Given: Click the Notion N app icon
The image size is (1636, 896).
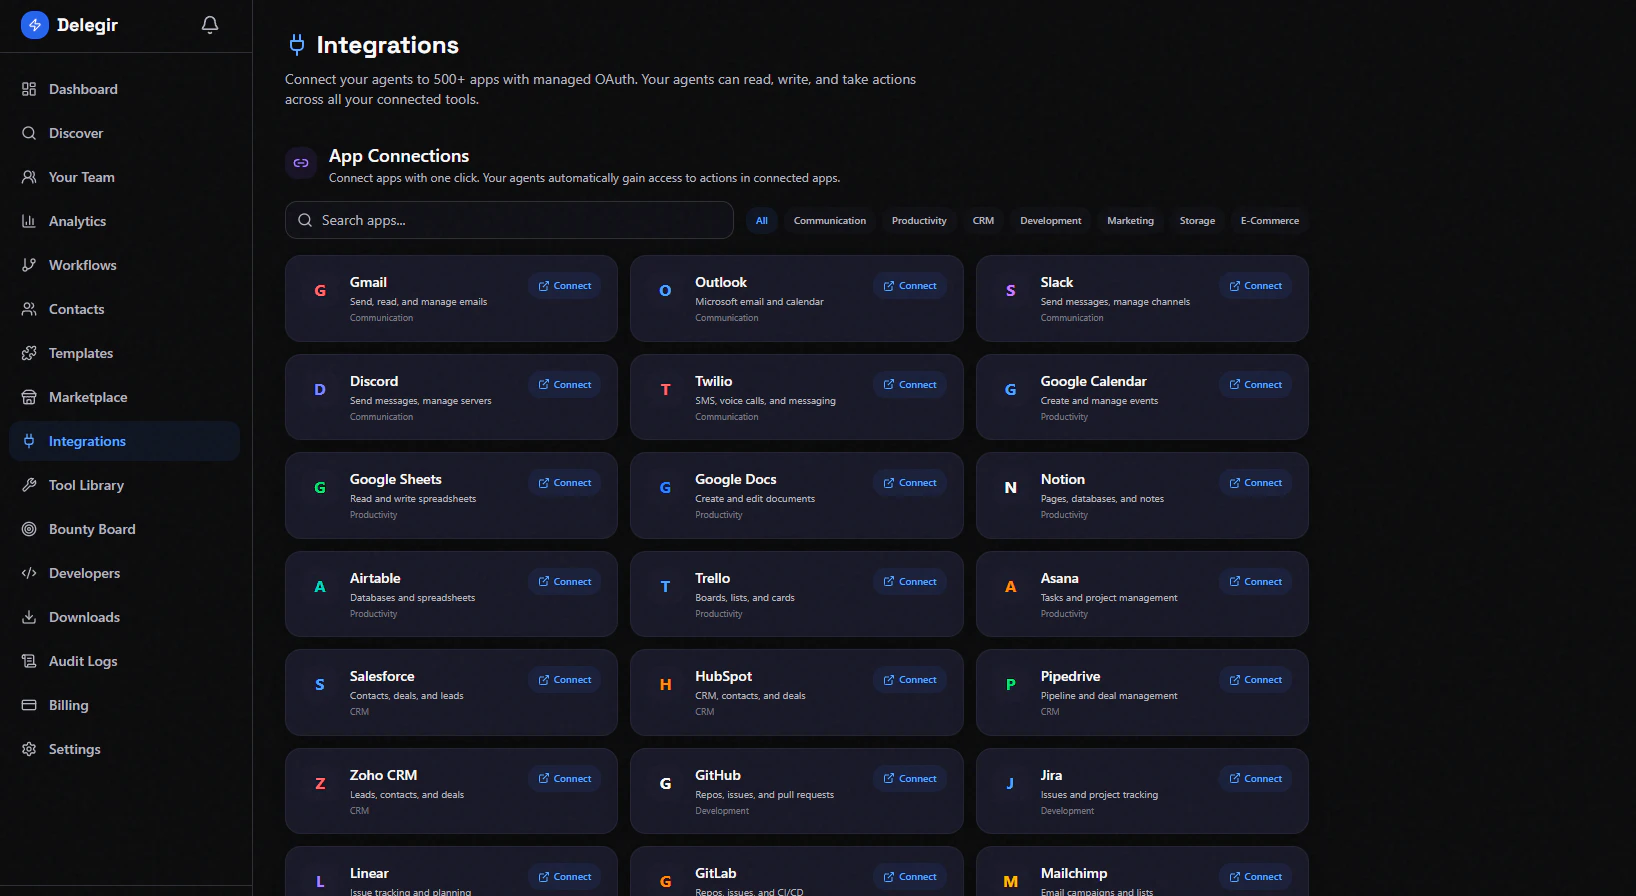Looking at the screenshot, I should click(x=1010, y=488).
